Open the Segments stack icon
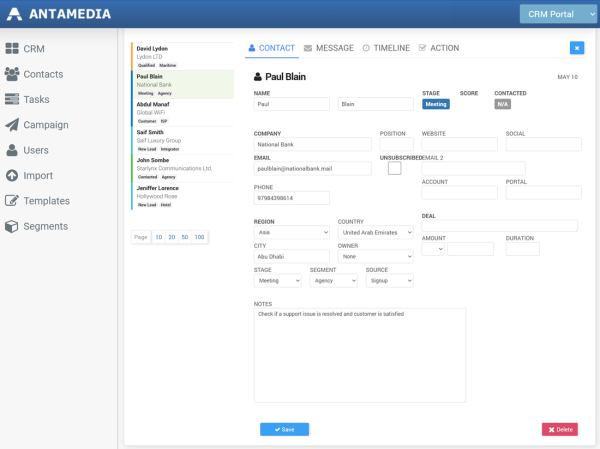Screen dimensions: 600x449 tap(12, 226)
